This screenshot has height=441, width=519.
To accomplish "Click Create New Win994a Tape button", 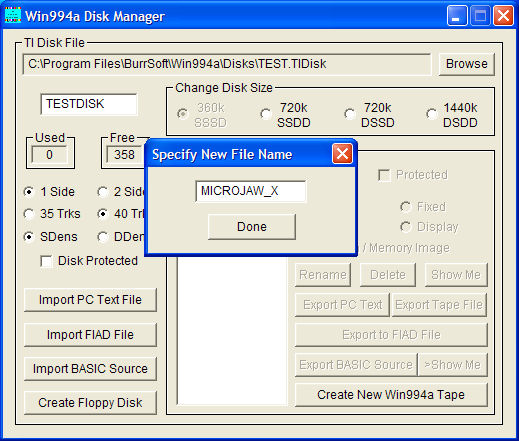I will 391,395.
